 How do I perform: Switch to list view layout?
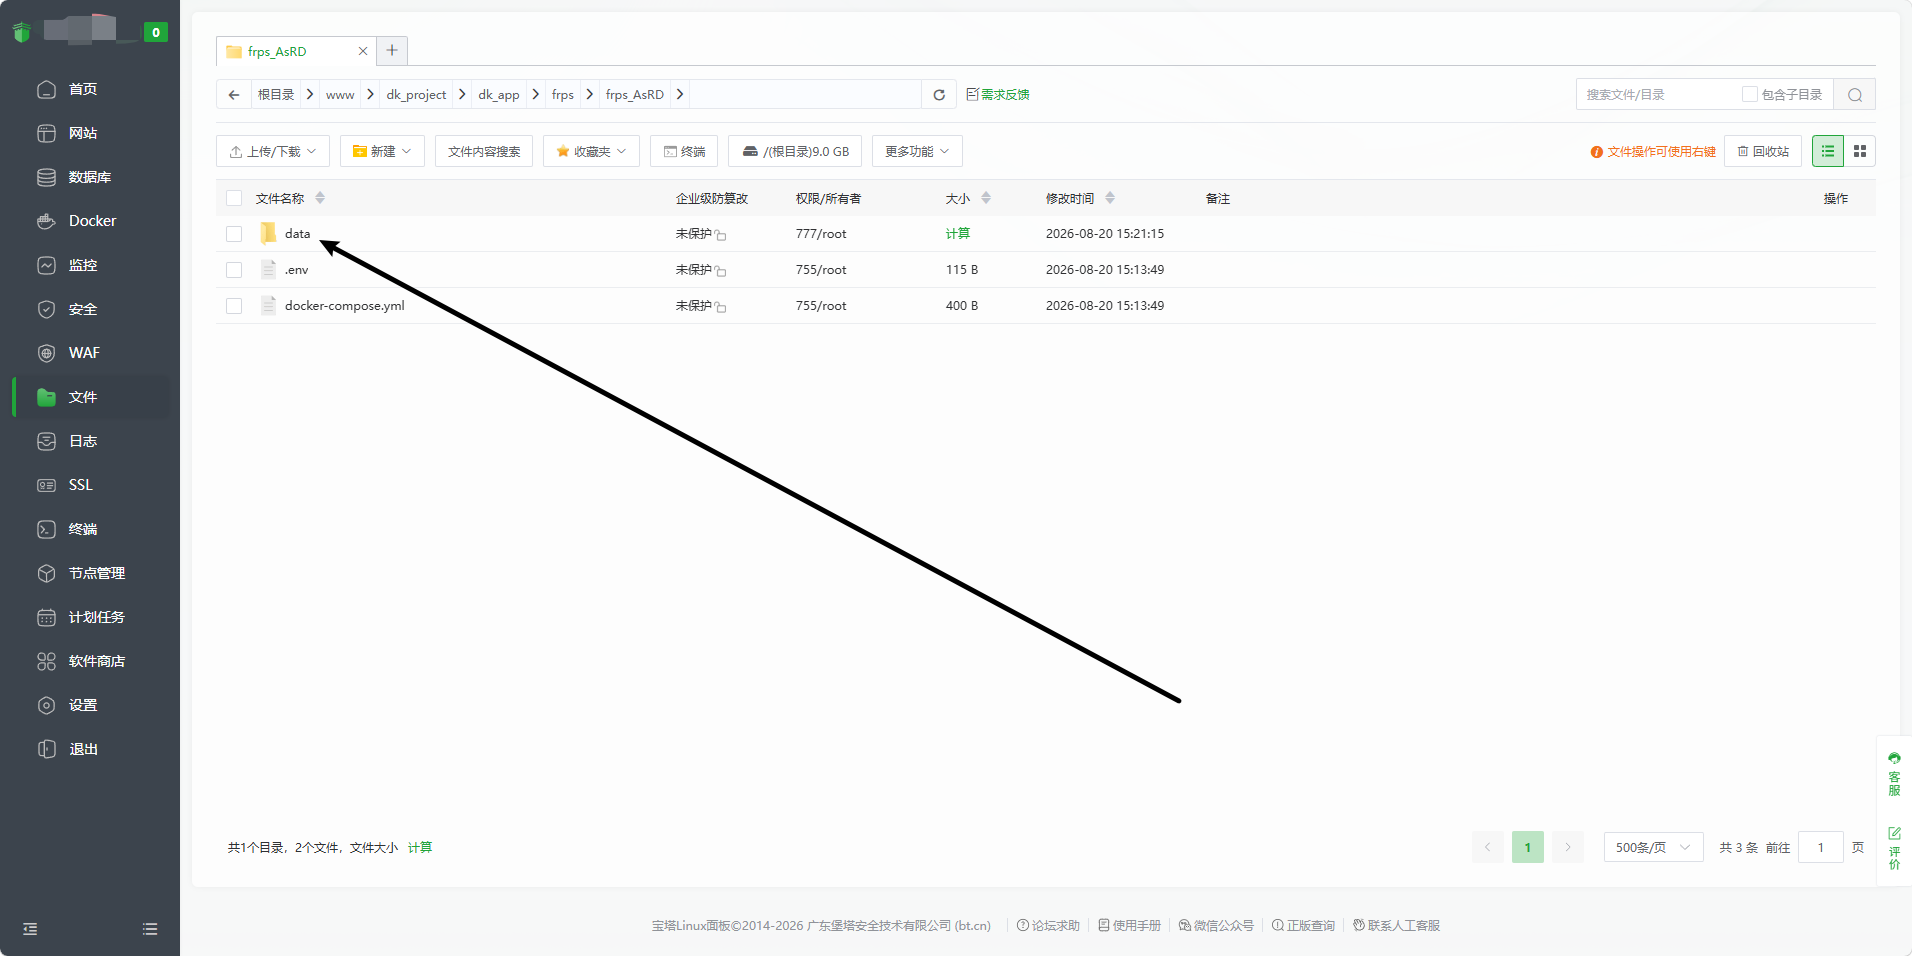pos(1828,151)
